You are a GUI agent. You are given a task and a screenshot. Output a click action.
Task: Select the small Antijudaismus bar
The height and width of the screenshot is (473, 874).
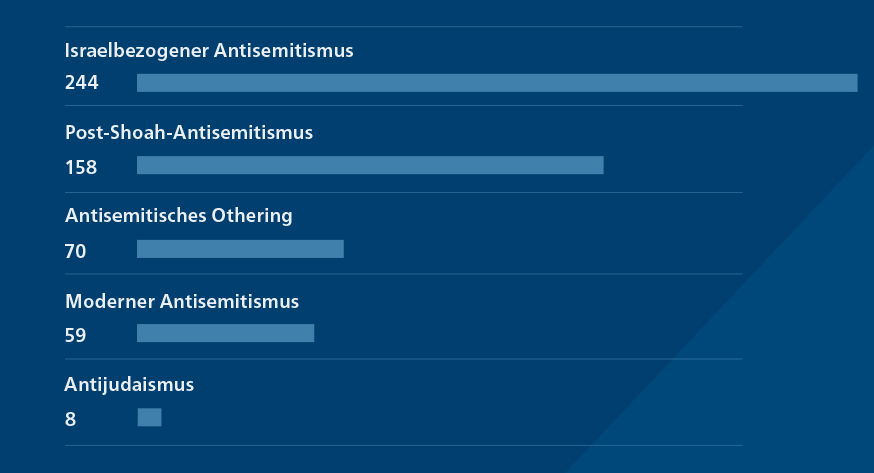[149, 417]
